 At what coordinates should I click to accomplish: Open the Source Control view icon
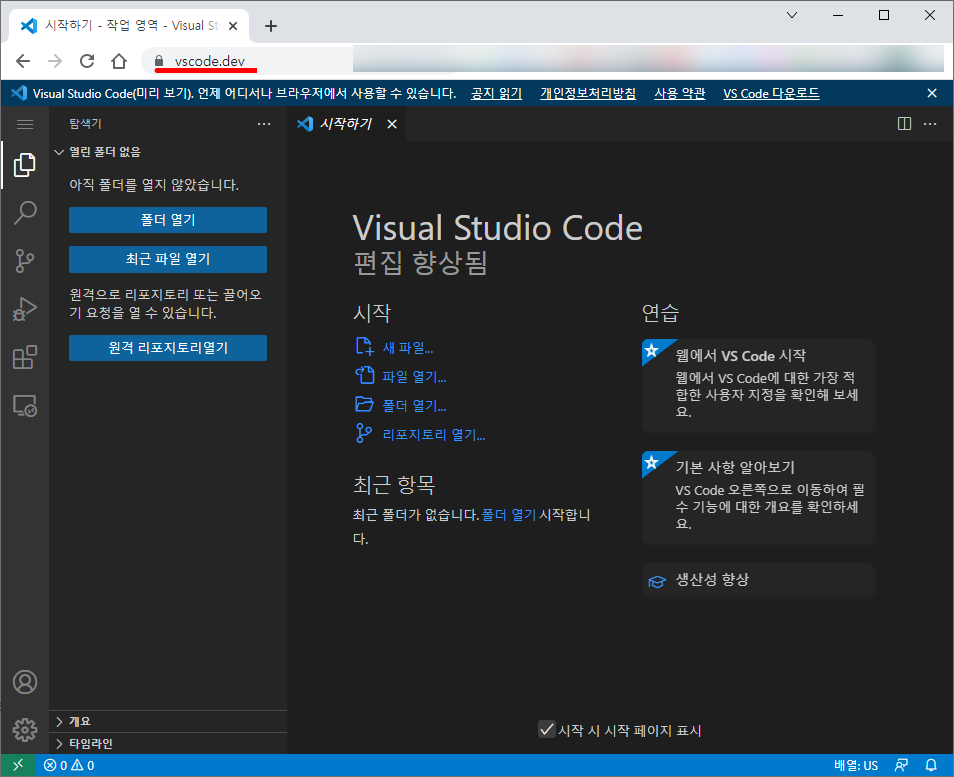(25, 261)
